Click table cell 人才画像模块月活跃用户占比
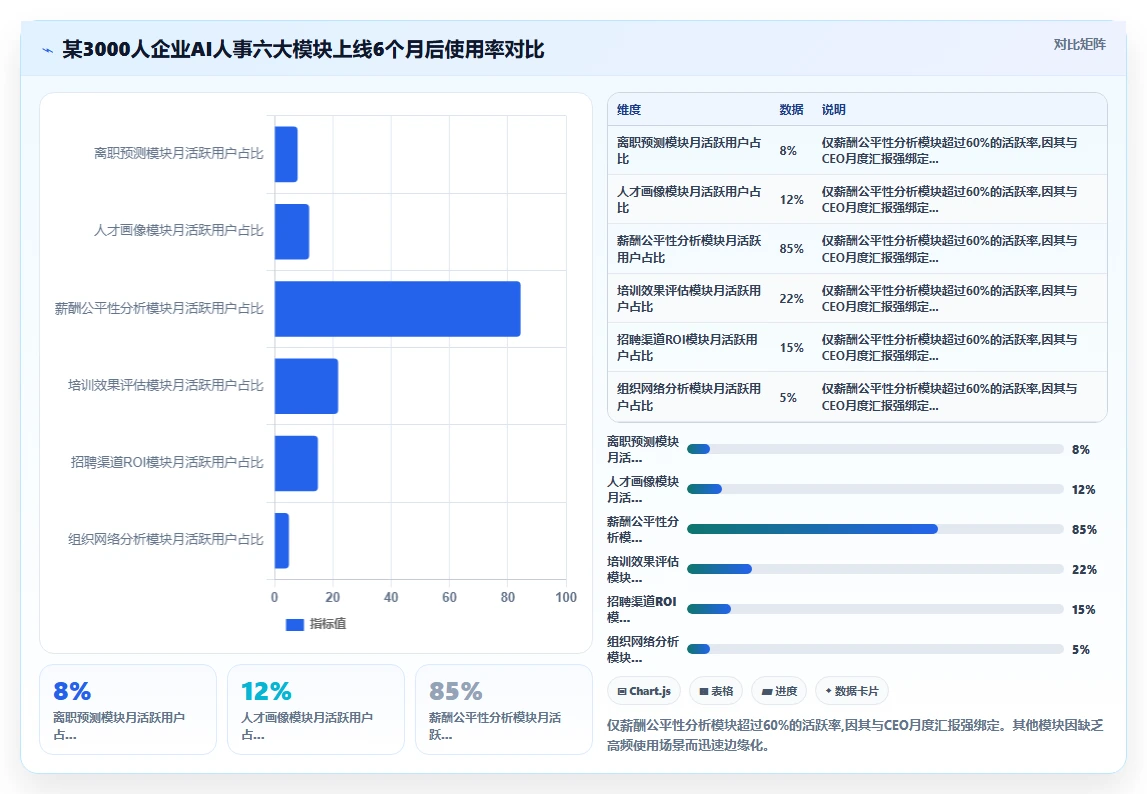Viewport: 1147px width, 794px height. [x=689, y=200]
